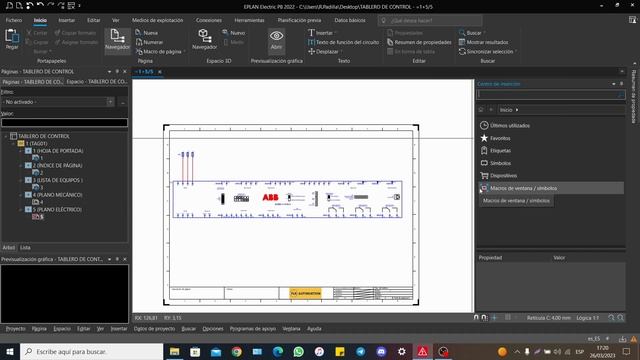Viewport: 640px width, 360px height.
Task: Collapse the 2 (ÍNDICE DE PÁGINA) node
Action: click(20, 165)
